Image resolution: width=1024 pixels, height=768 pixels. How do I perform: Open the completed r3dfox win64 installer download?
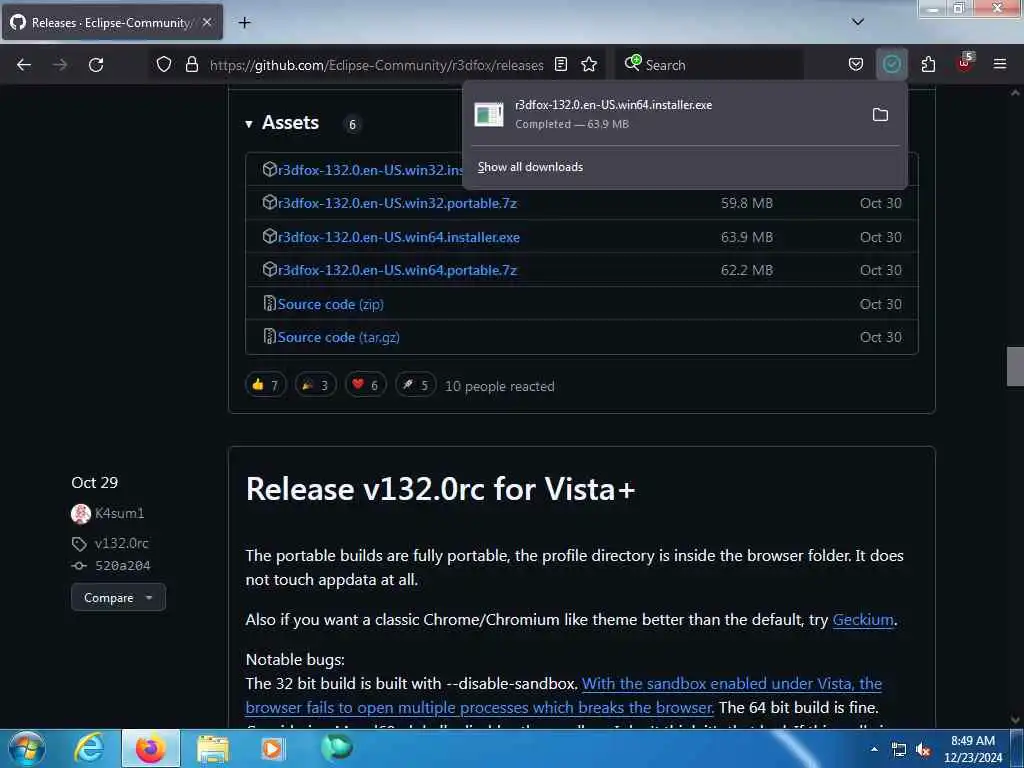[x=666, y=114]
